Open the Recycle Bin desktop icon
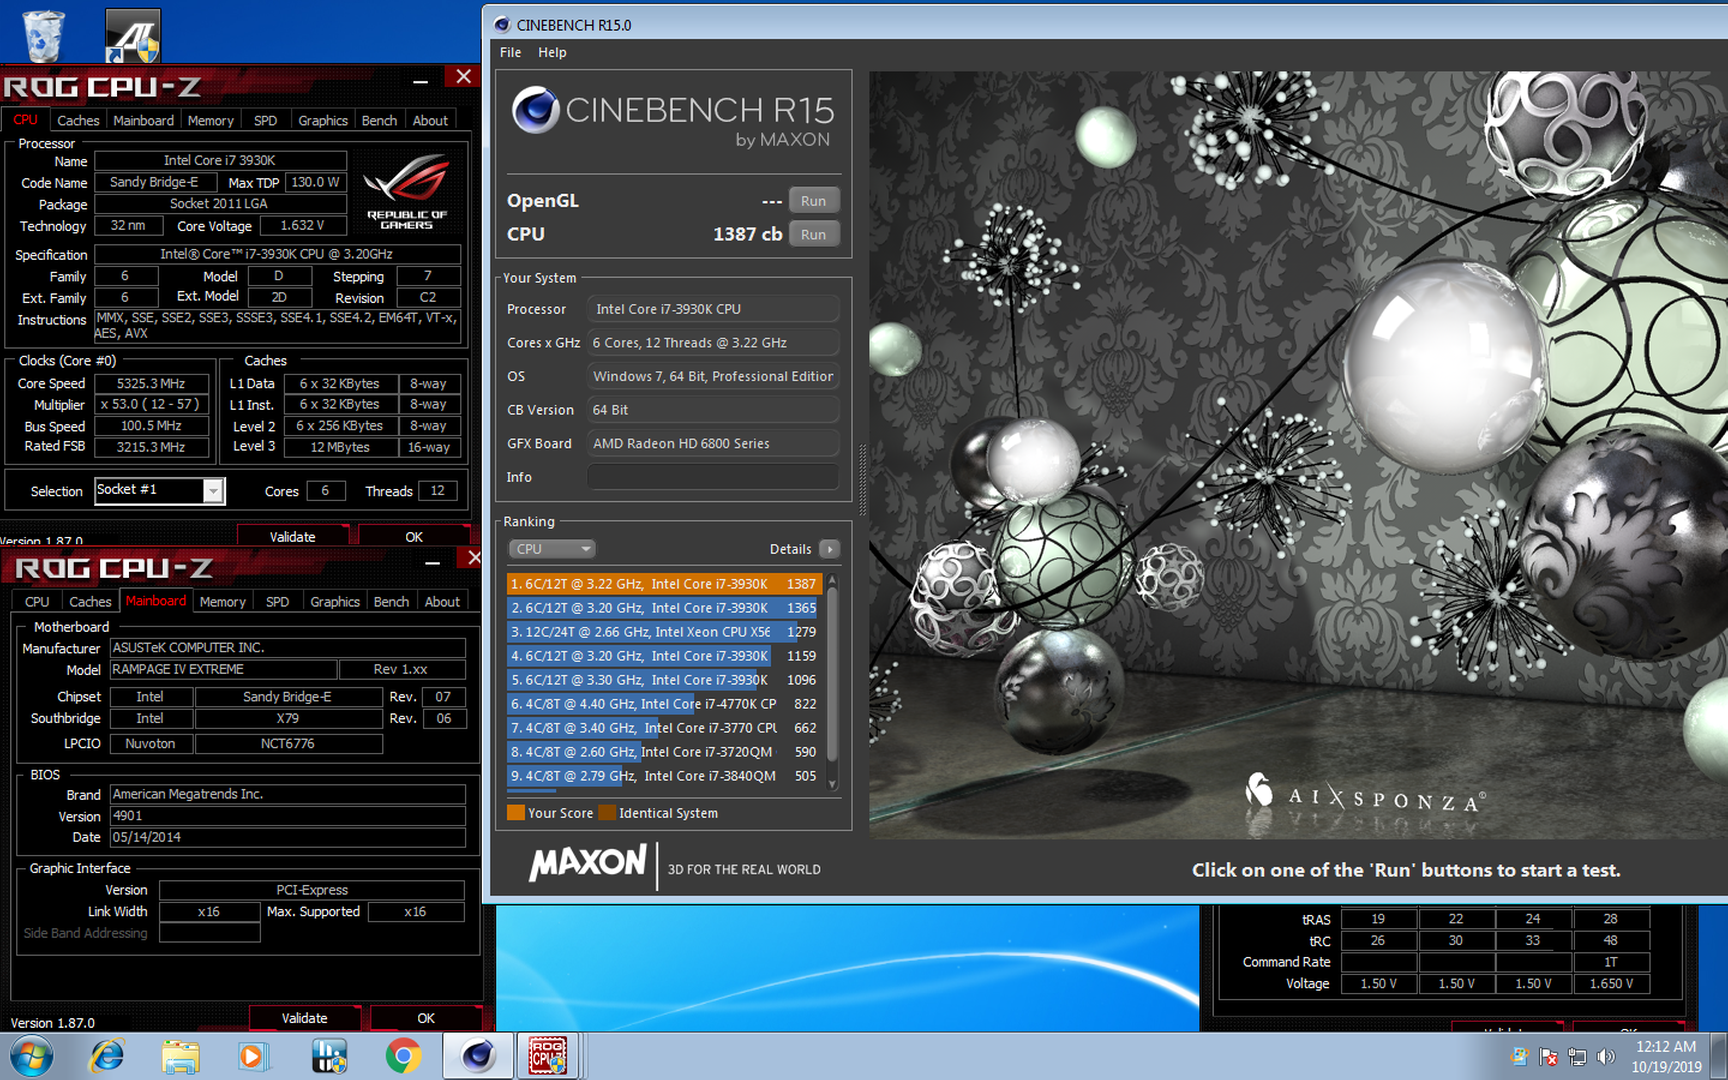This screenshot has width=1728, height=1080. (x=43, y=35)
